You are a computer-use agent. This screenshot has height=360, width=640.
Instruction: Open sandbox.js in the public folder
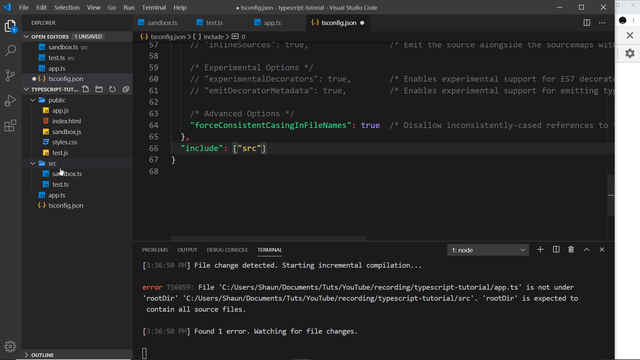tap(67, 132)
